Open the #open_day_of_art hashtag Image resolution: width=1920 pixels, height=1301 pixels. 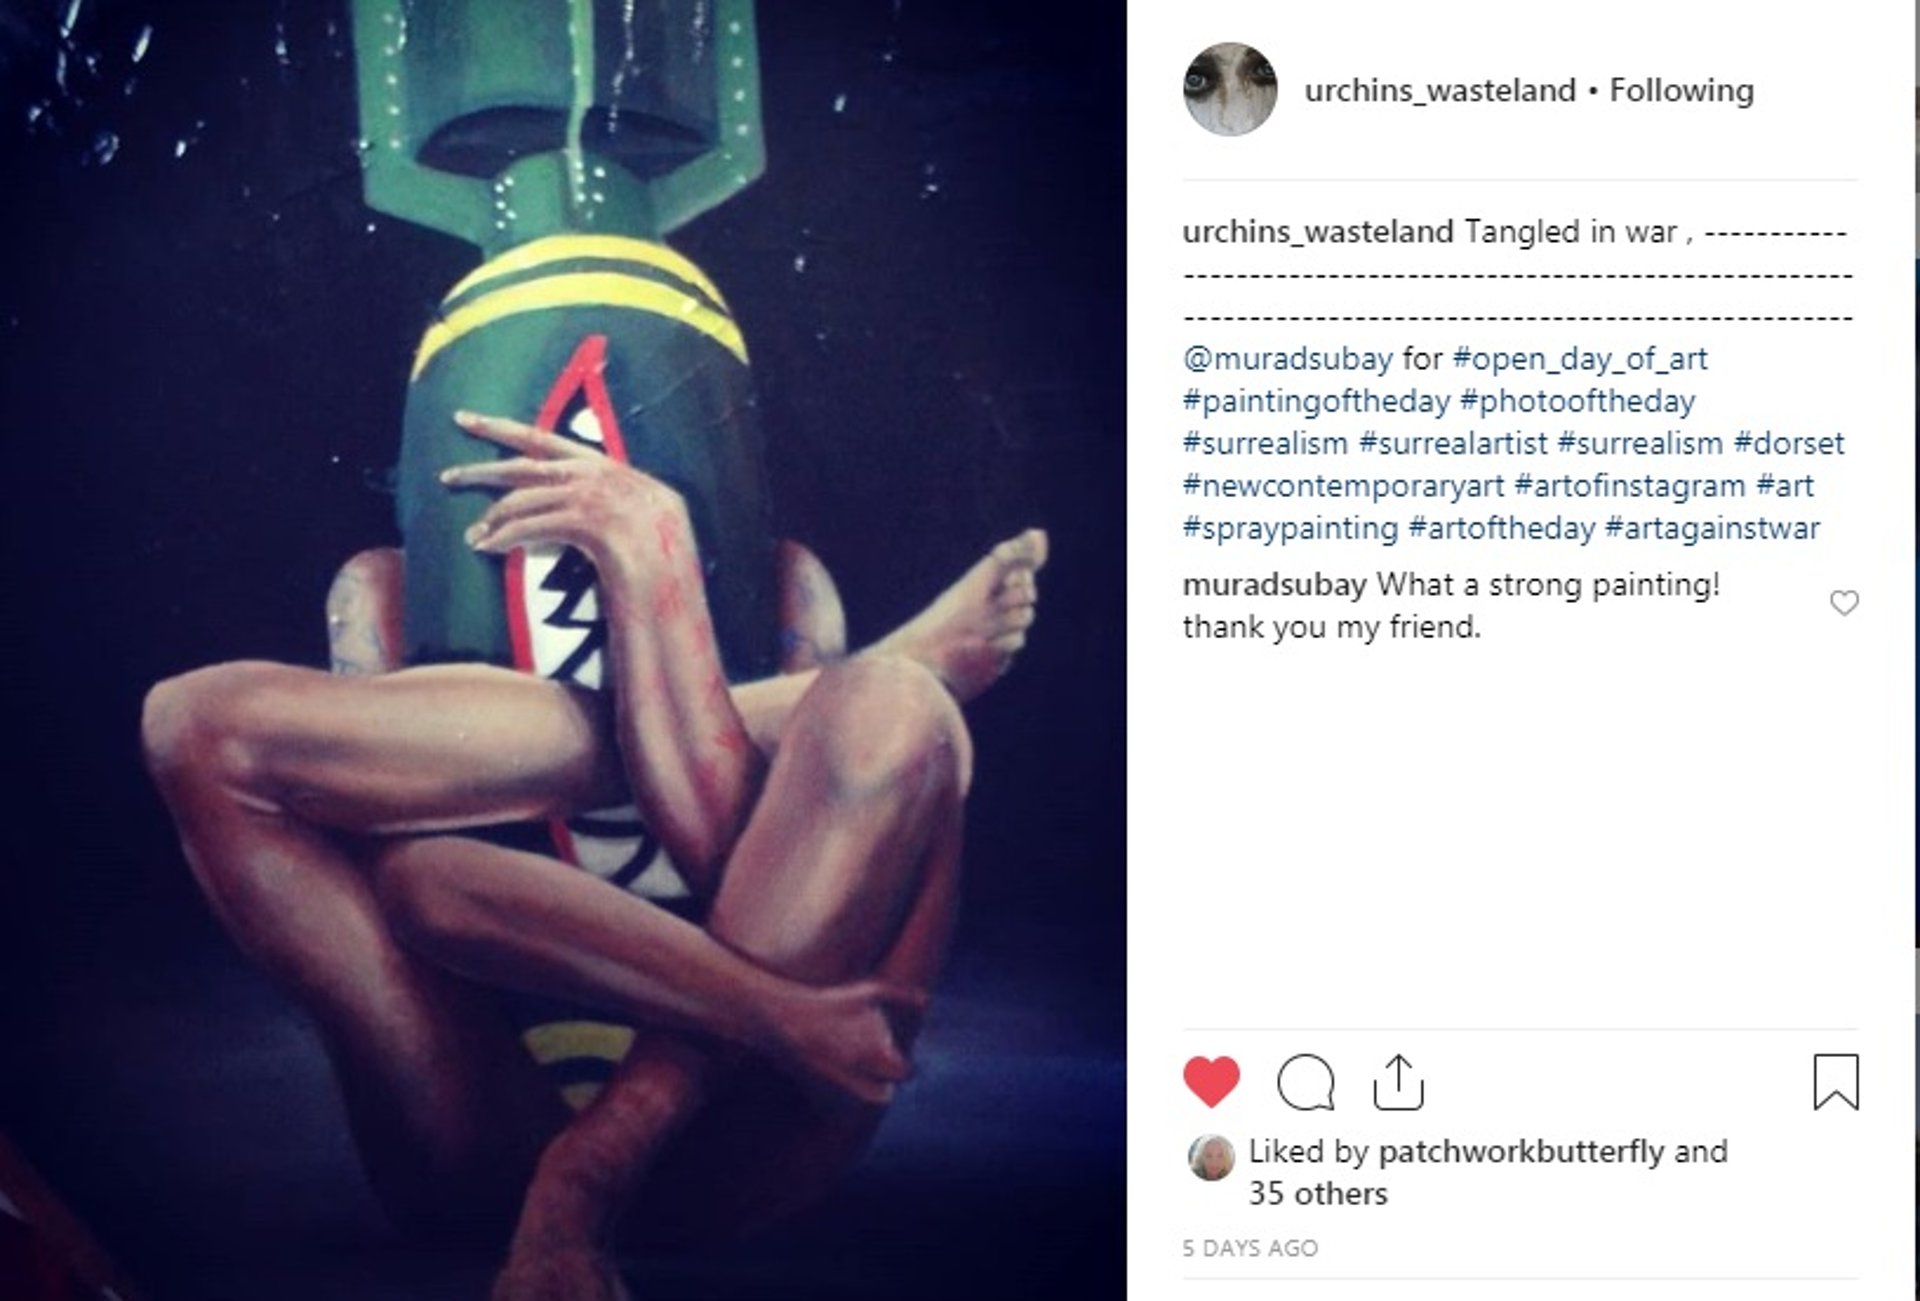pyautogui.click(x=1580, y=358)
